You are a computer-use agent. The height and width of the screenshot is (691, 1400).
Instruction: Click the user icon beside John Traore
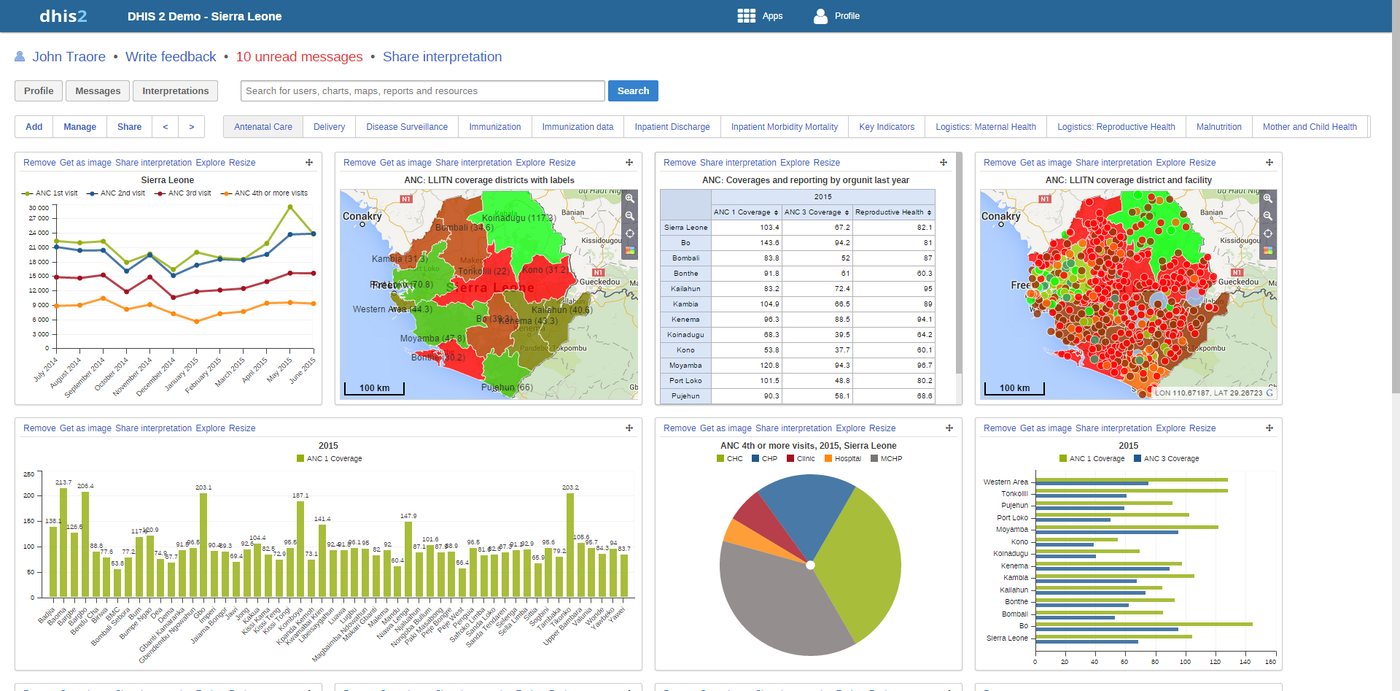click(x=20, y=57)
